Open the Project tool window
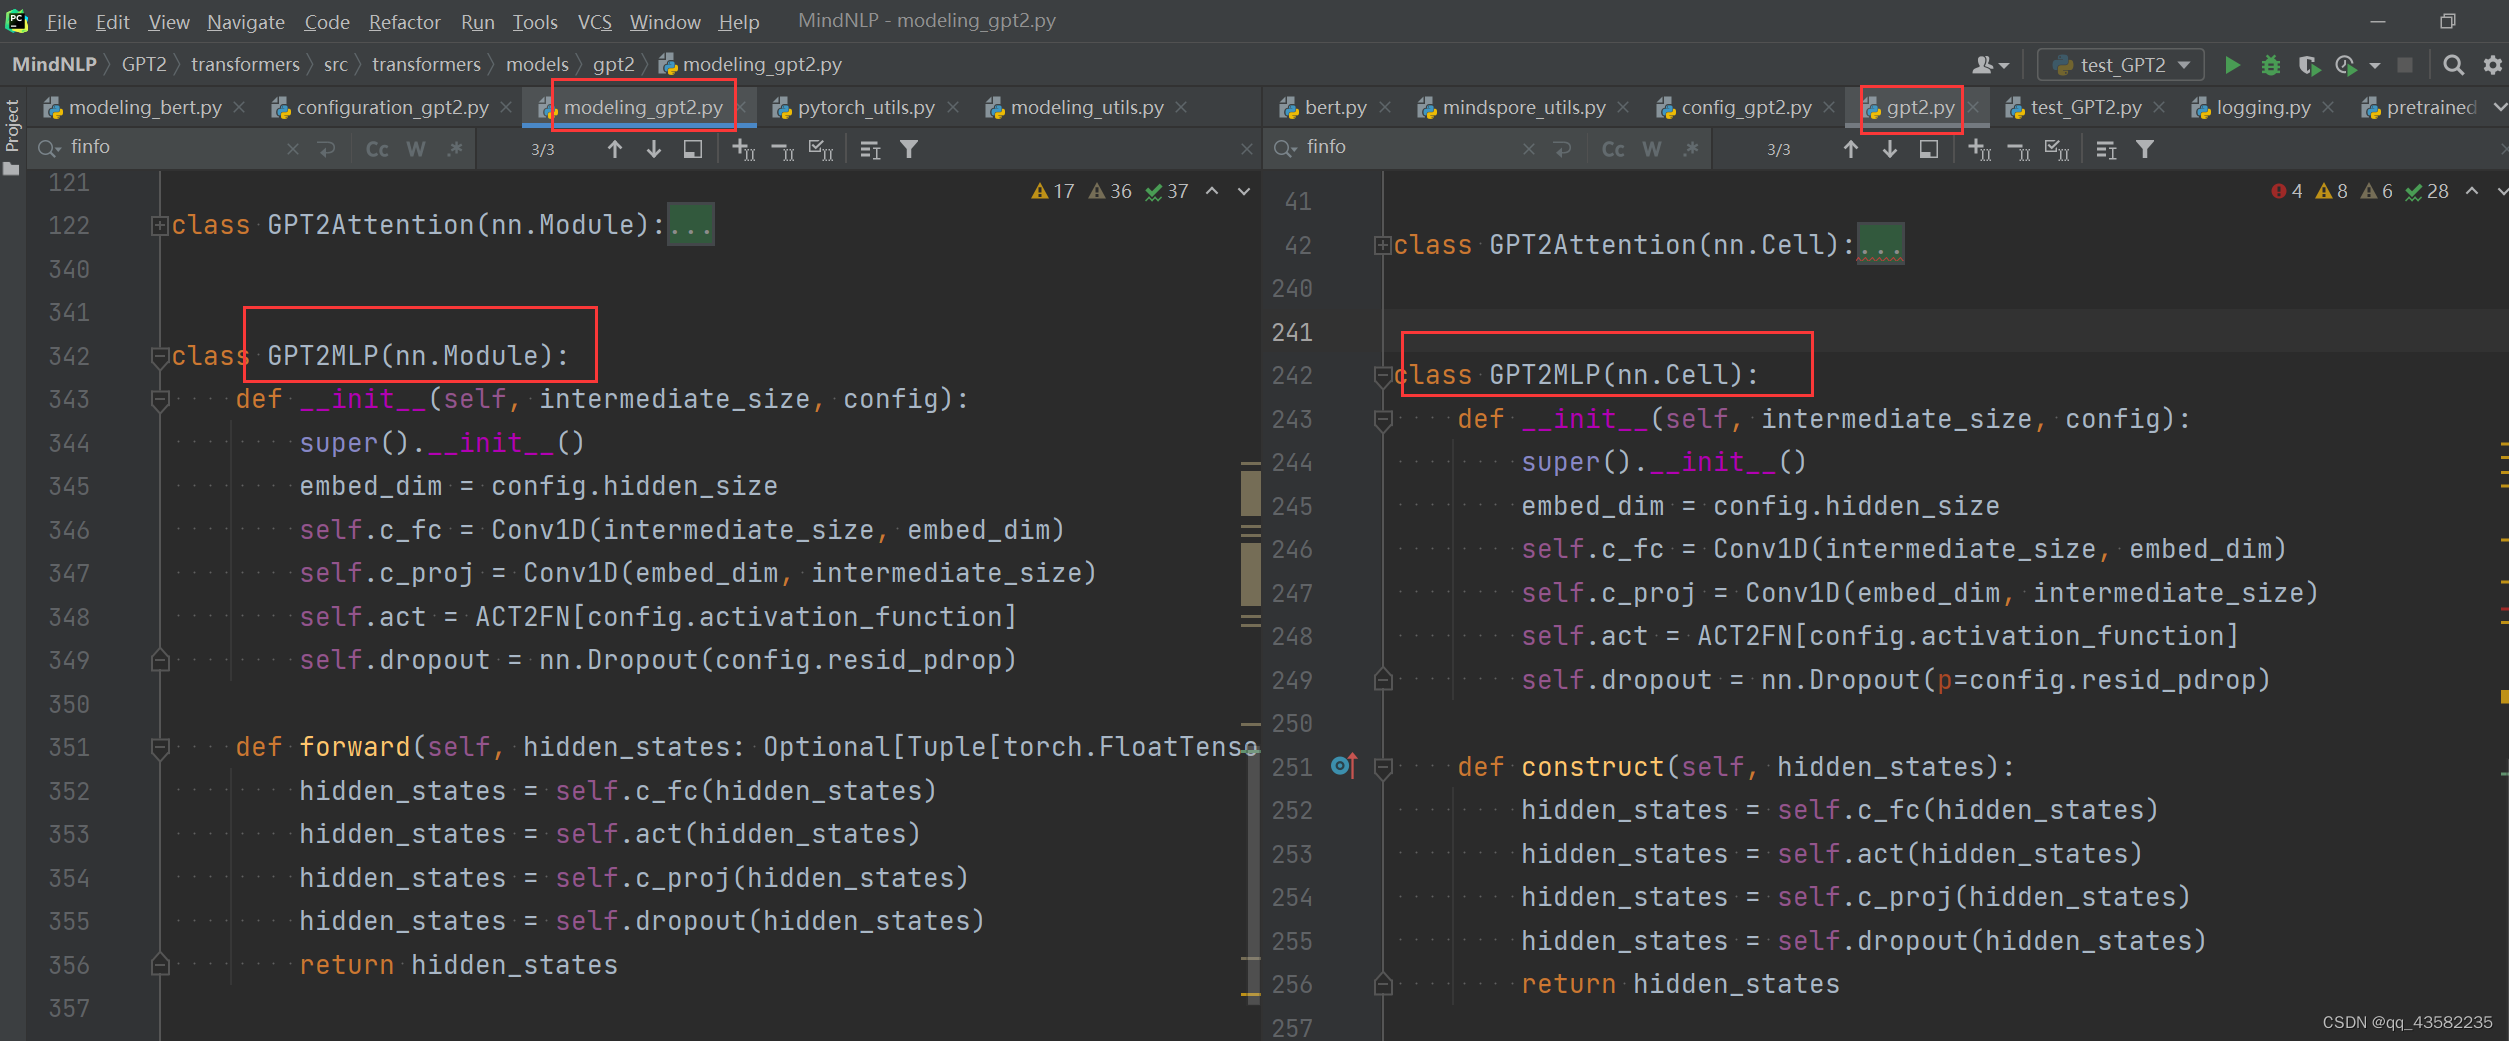Image resolution: width=2509 pixels, height=1041 pixels. (x=12, y=135)
